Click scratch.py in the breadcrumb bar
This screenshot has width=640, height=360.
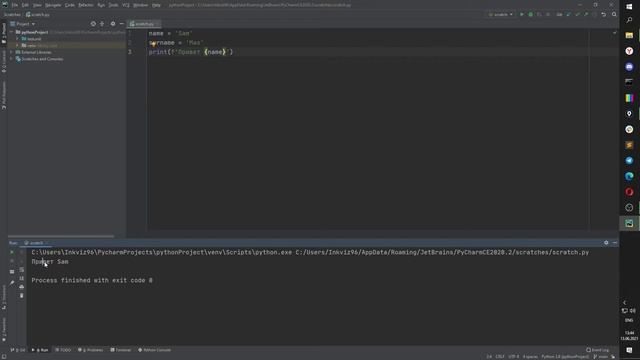pyautogui.click(x=38, y=14)
